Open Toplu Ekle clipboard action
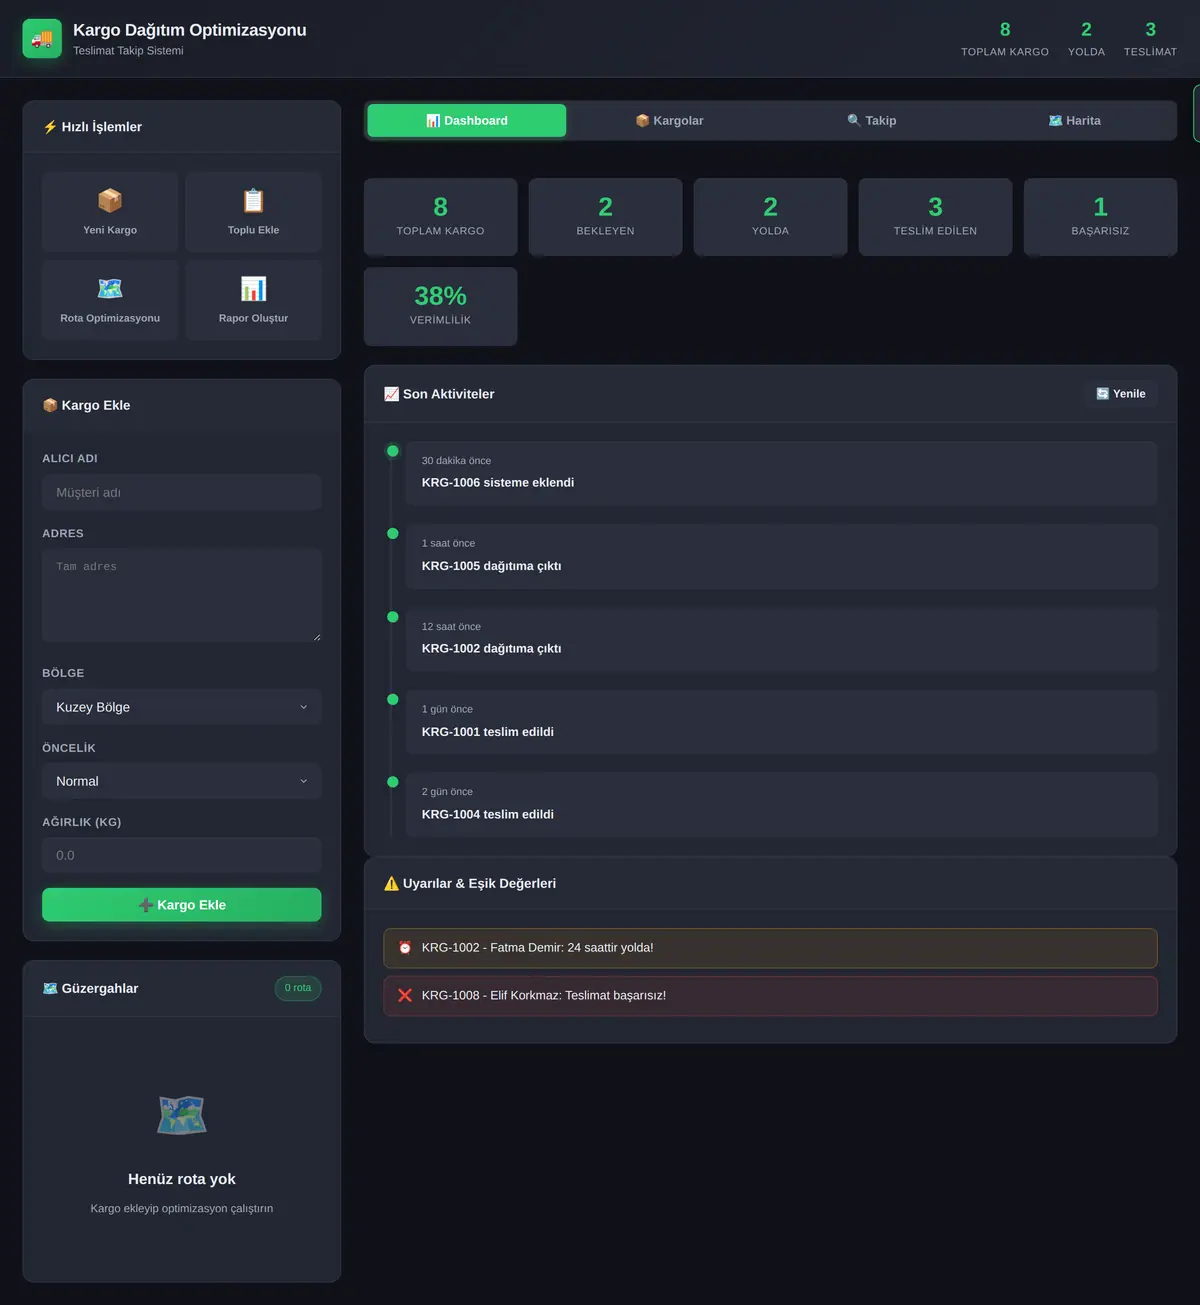The width and height of the screenshot is (1200, 1305). tap(253, 211)
